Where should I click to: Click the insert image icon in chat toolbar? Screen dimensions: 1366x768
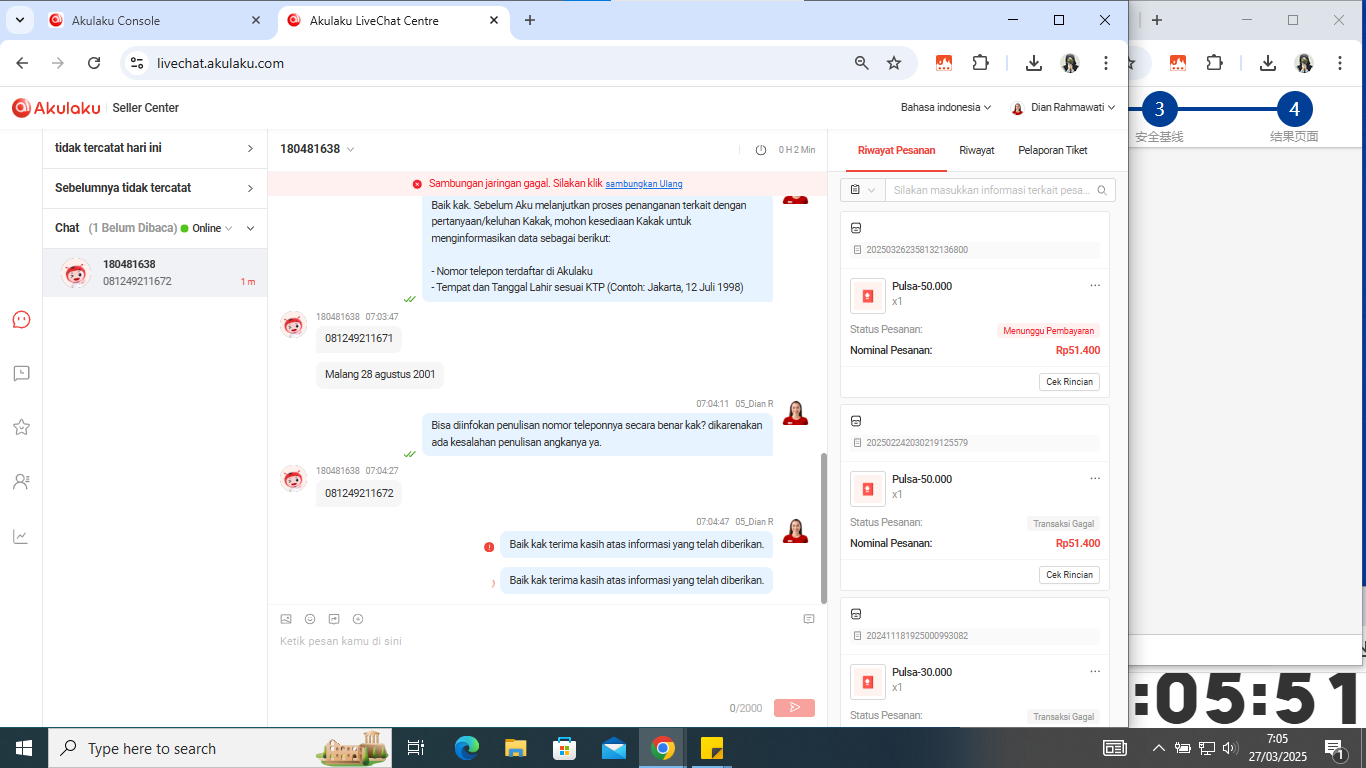click(286, 619)
